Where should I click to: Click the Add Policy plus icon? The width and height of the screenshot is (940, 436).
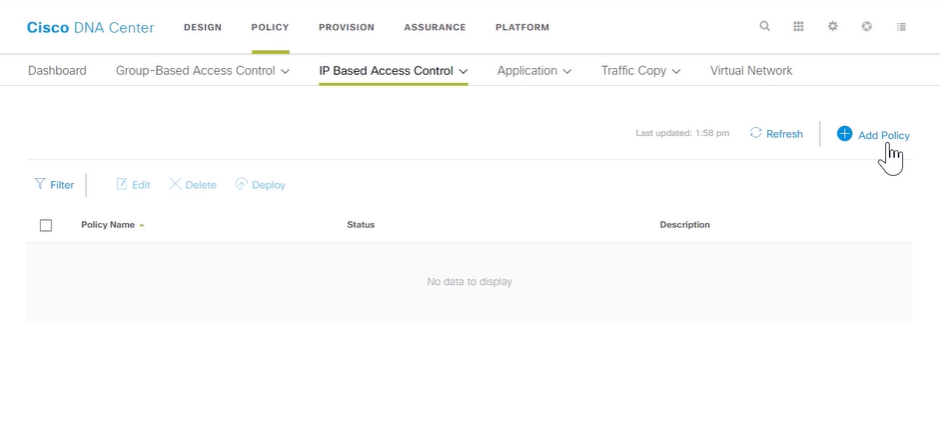tap(844, 134)
